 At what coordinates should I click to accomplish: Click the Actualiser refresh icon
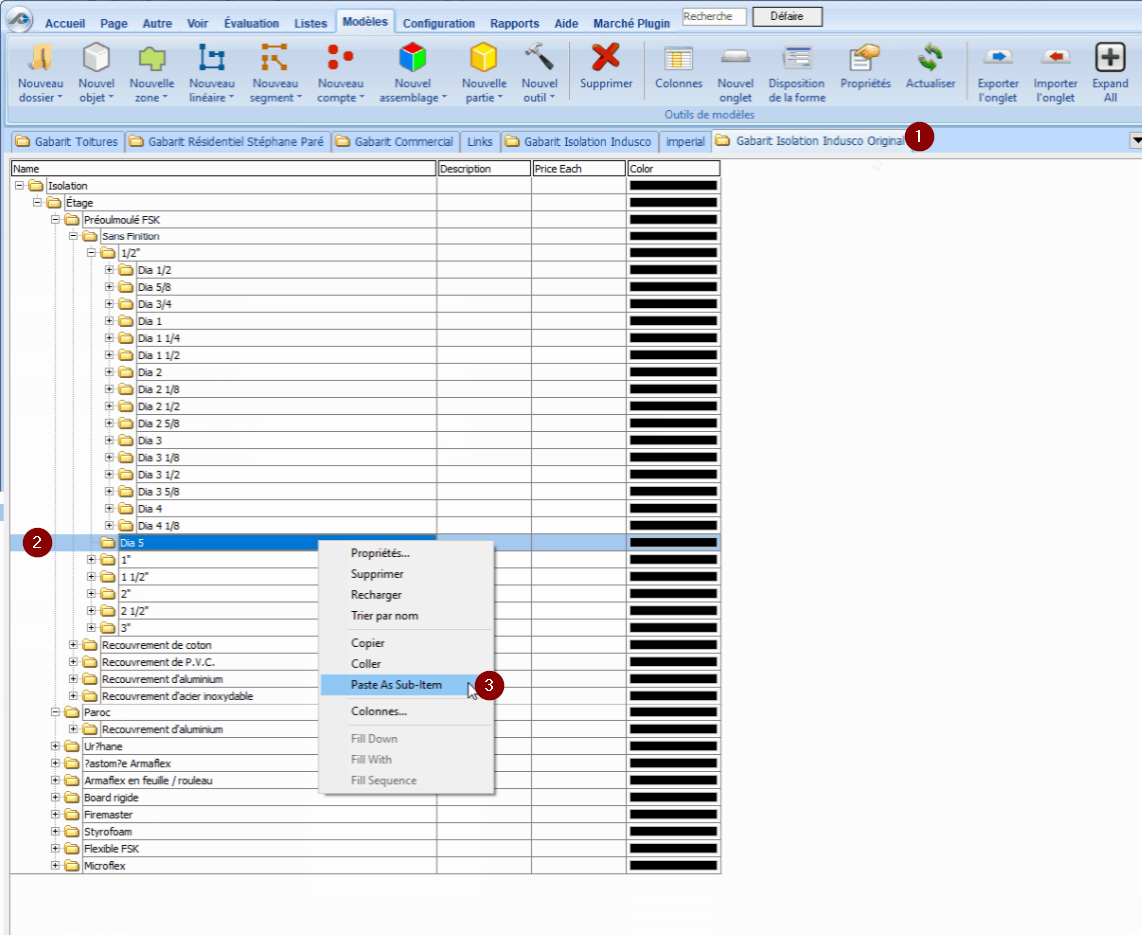pos(930,58)
